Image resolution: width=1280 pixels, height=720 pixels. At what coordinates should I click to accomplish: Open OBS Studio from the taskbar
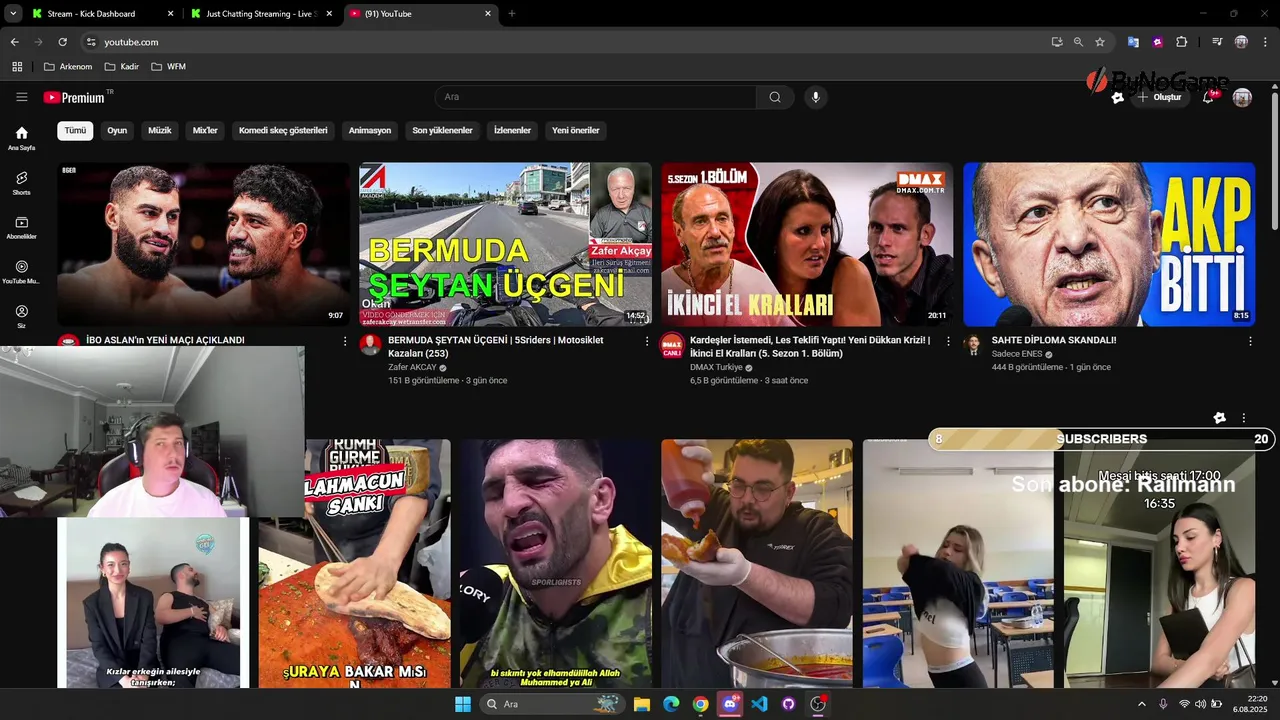pyautogui.click(x=817, y=704)
